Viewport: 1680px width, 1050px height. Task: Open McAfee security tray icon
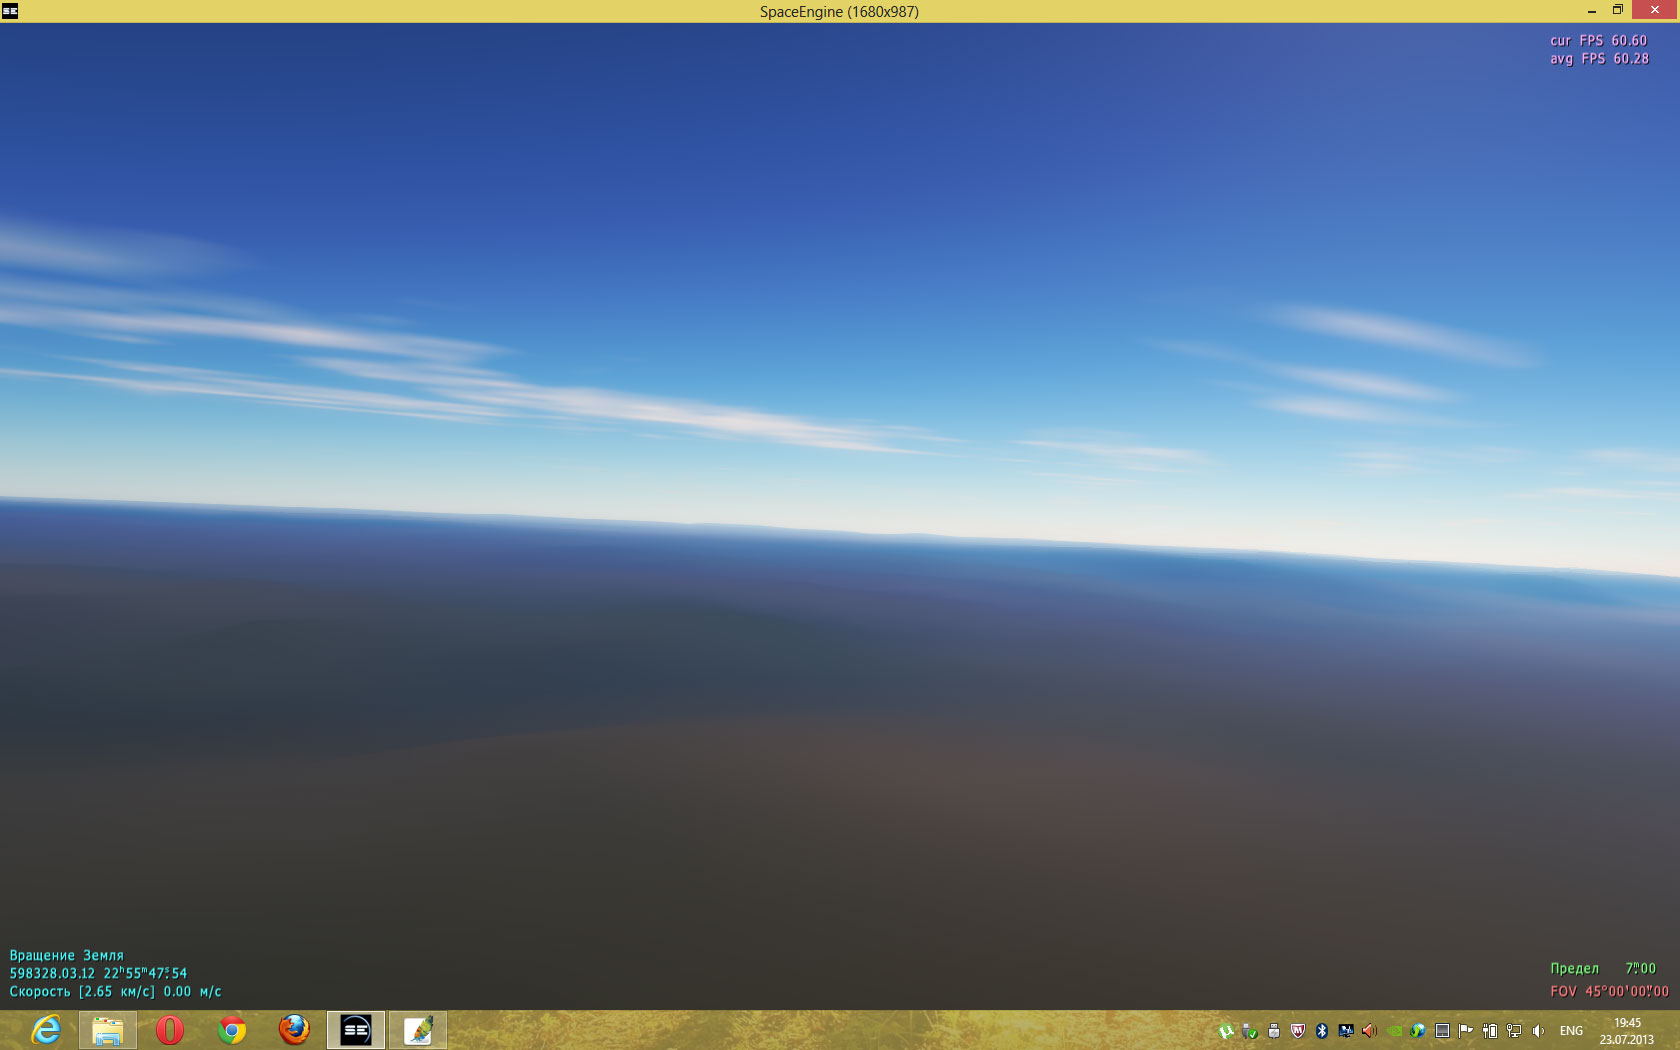pos(1298,1031)
